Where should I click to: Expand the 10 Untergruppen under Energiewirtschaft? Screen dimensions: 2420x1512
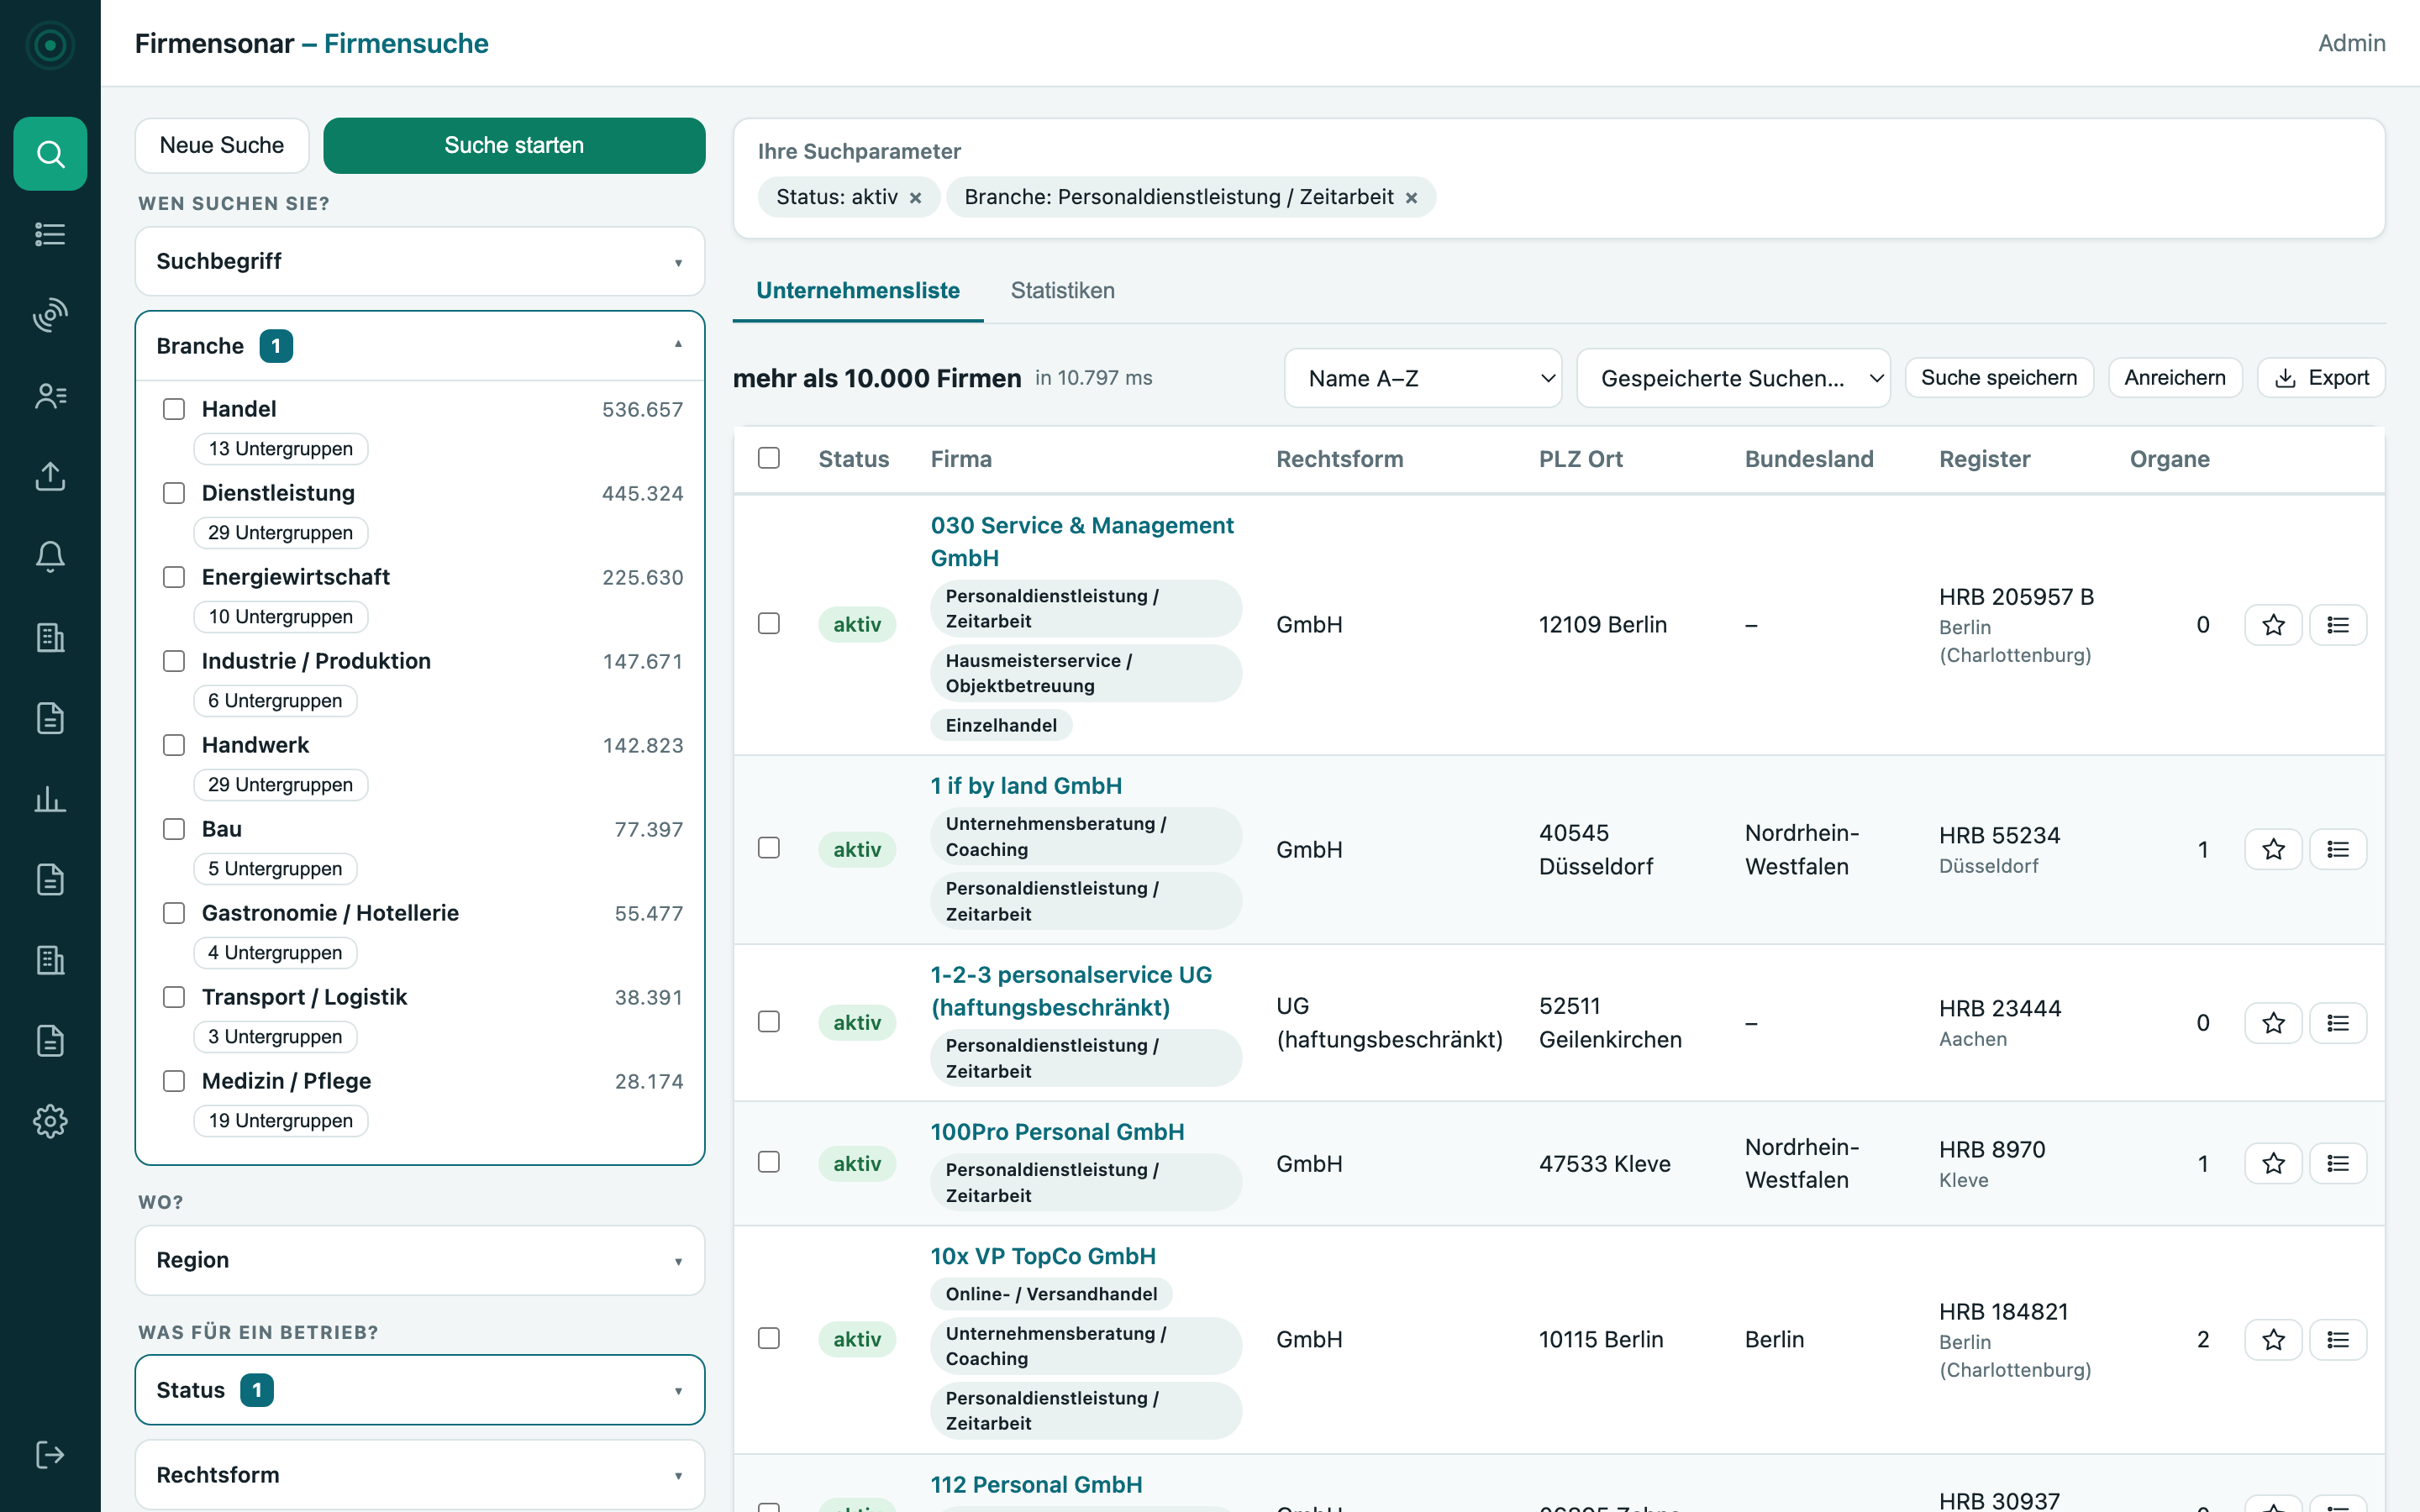[x=281, y=617]
